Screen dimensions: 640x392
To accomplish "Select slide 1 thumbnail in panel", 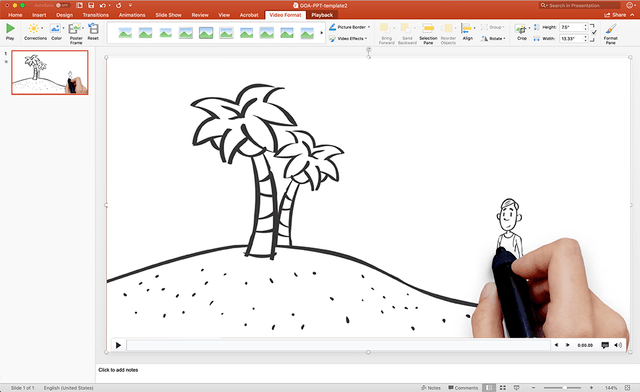I will coord(49,72).
